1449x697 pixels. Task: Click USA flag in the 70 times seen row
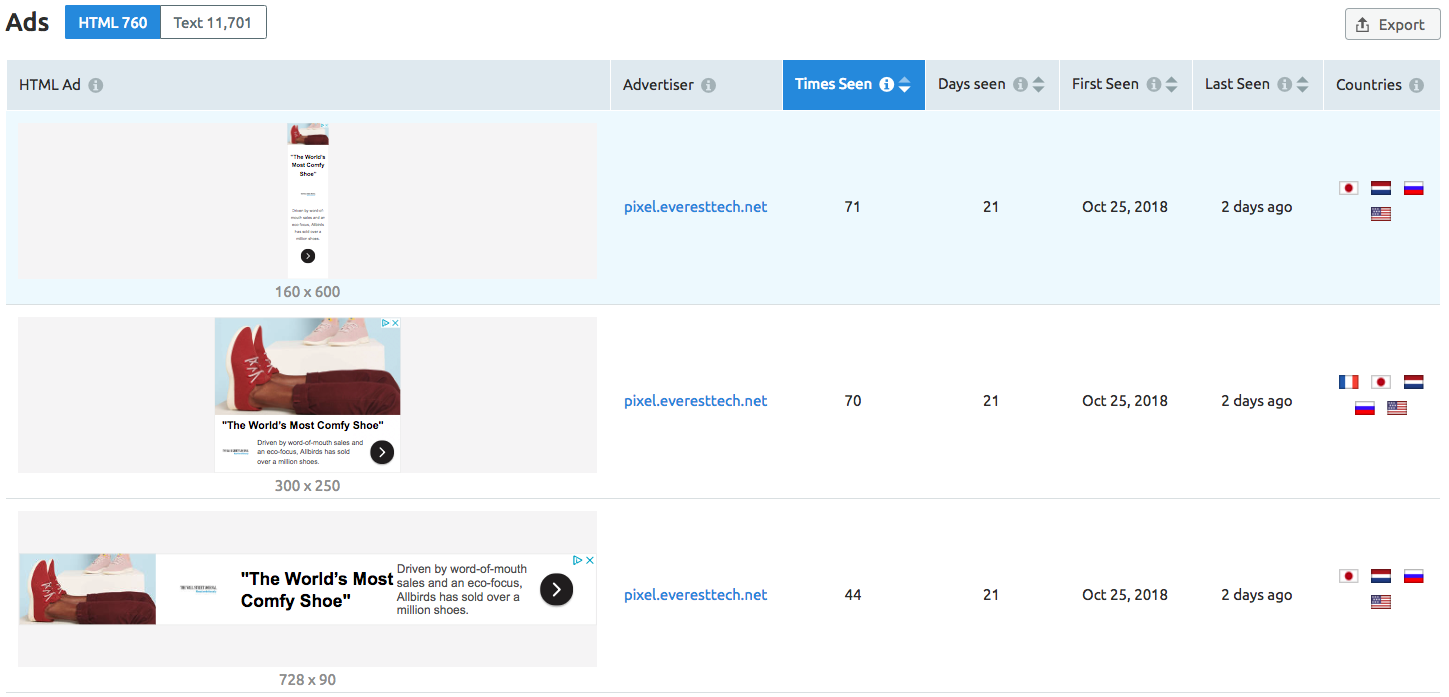pyautogui.click(x=1397, y=408)
